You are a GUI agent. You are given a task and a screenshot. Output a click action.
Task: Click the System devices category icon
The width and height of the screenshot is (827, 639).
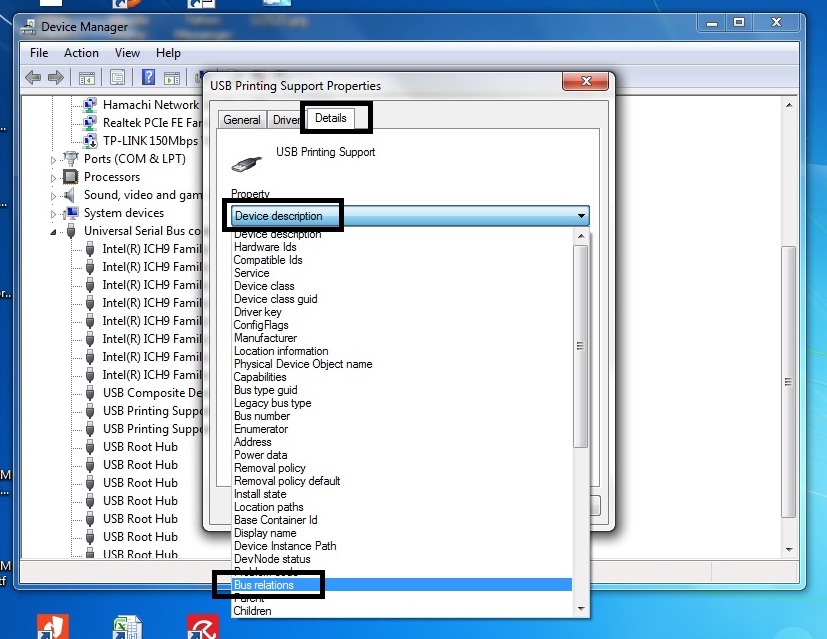click(70, 213)
